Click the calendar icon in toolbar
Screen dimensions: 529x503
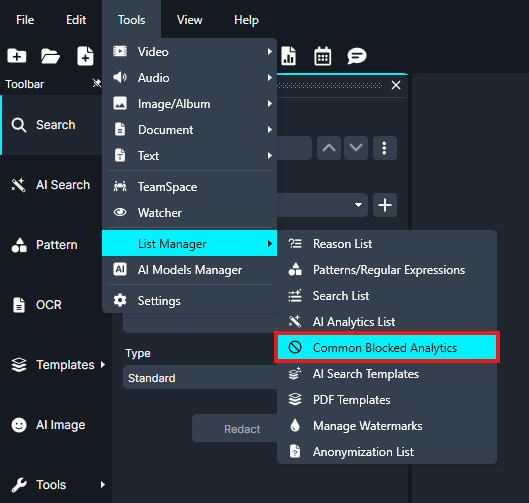point(323,56)
